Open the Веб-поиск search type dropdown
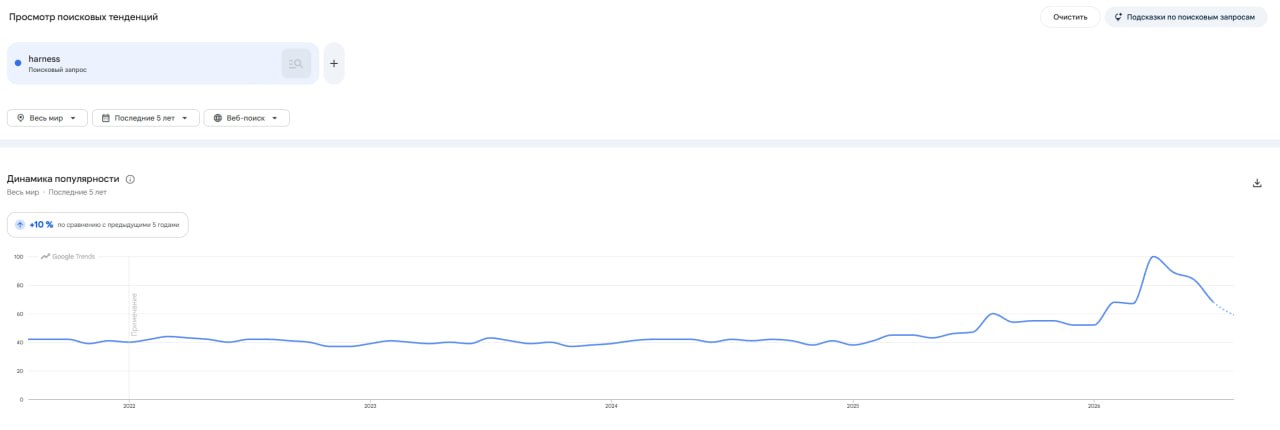The width and height of the screenshot is (1280, 430). (247, 118)
